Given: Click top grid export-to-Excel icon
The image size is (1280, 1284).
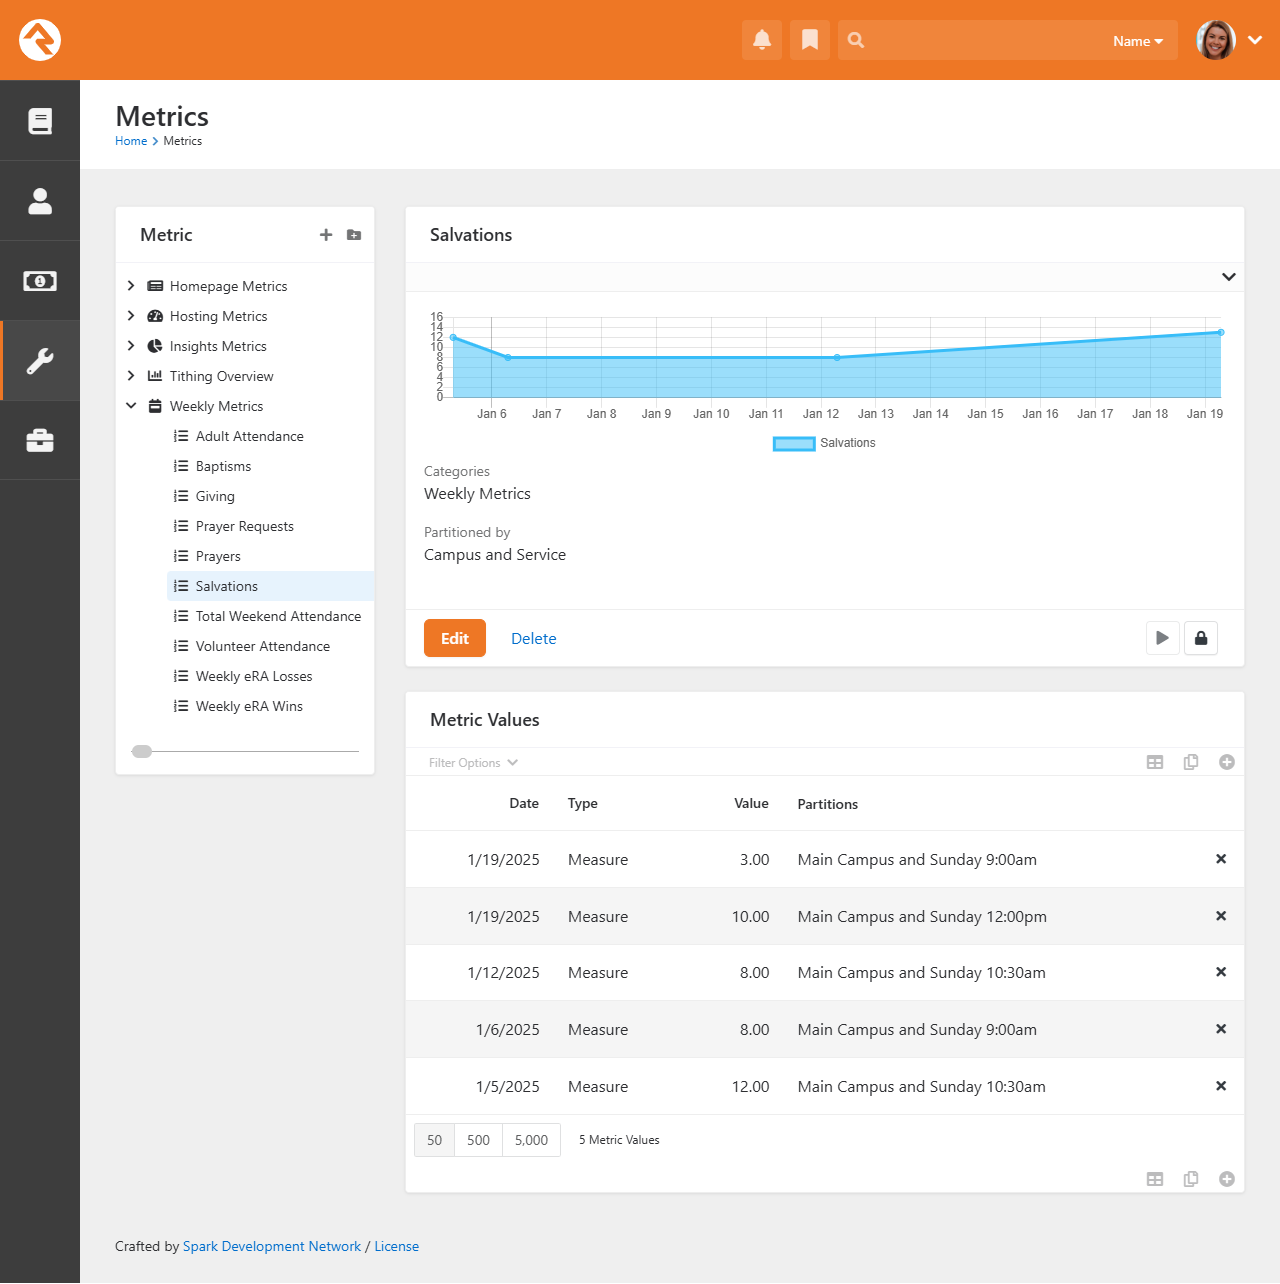Looking at the screenshot, I should tap(1155, 762).
